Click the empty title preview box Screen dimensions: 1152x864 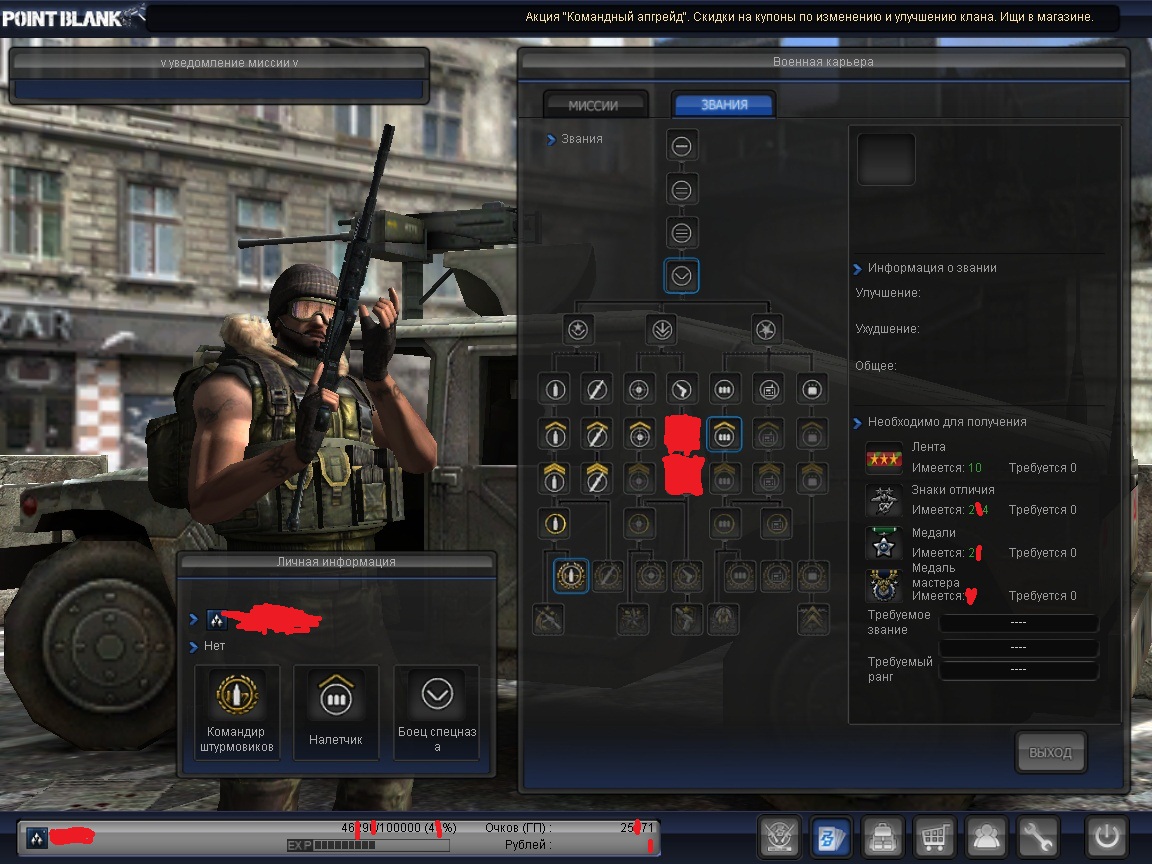click(886, 159)
